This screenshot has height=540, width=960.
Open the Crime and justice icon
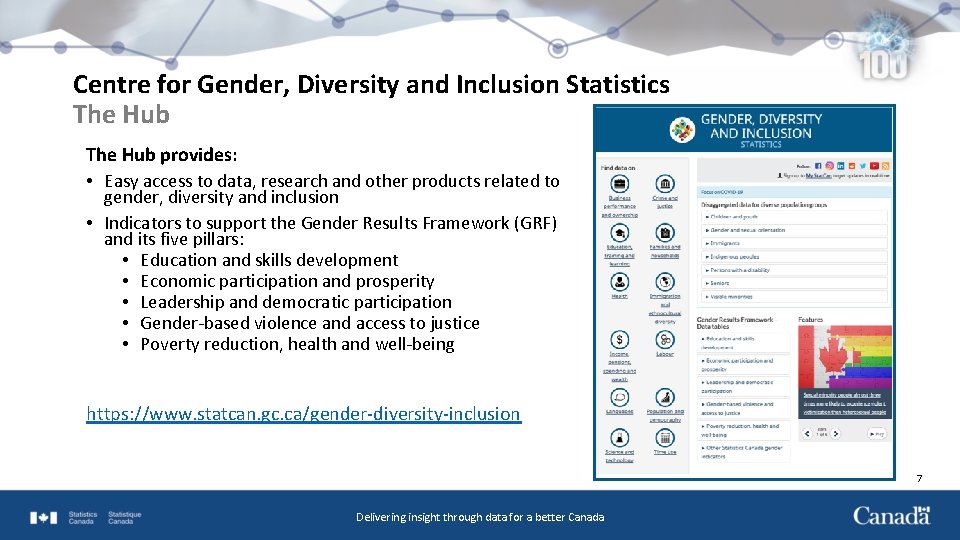[665, 184]
